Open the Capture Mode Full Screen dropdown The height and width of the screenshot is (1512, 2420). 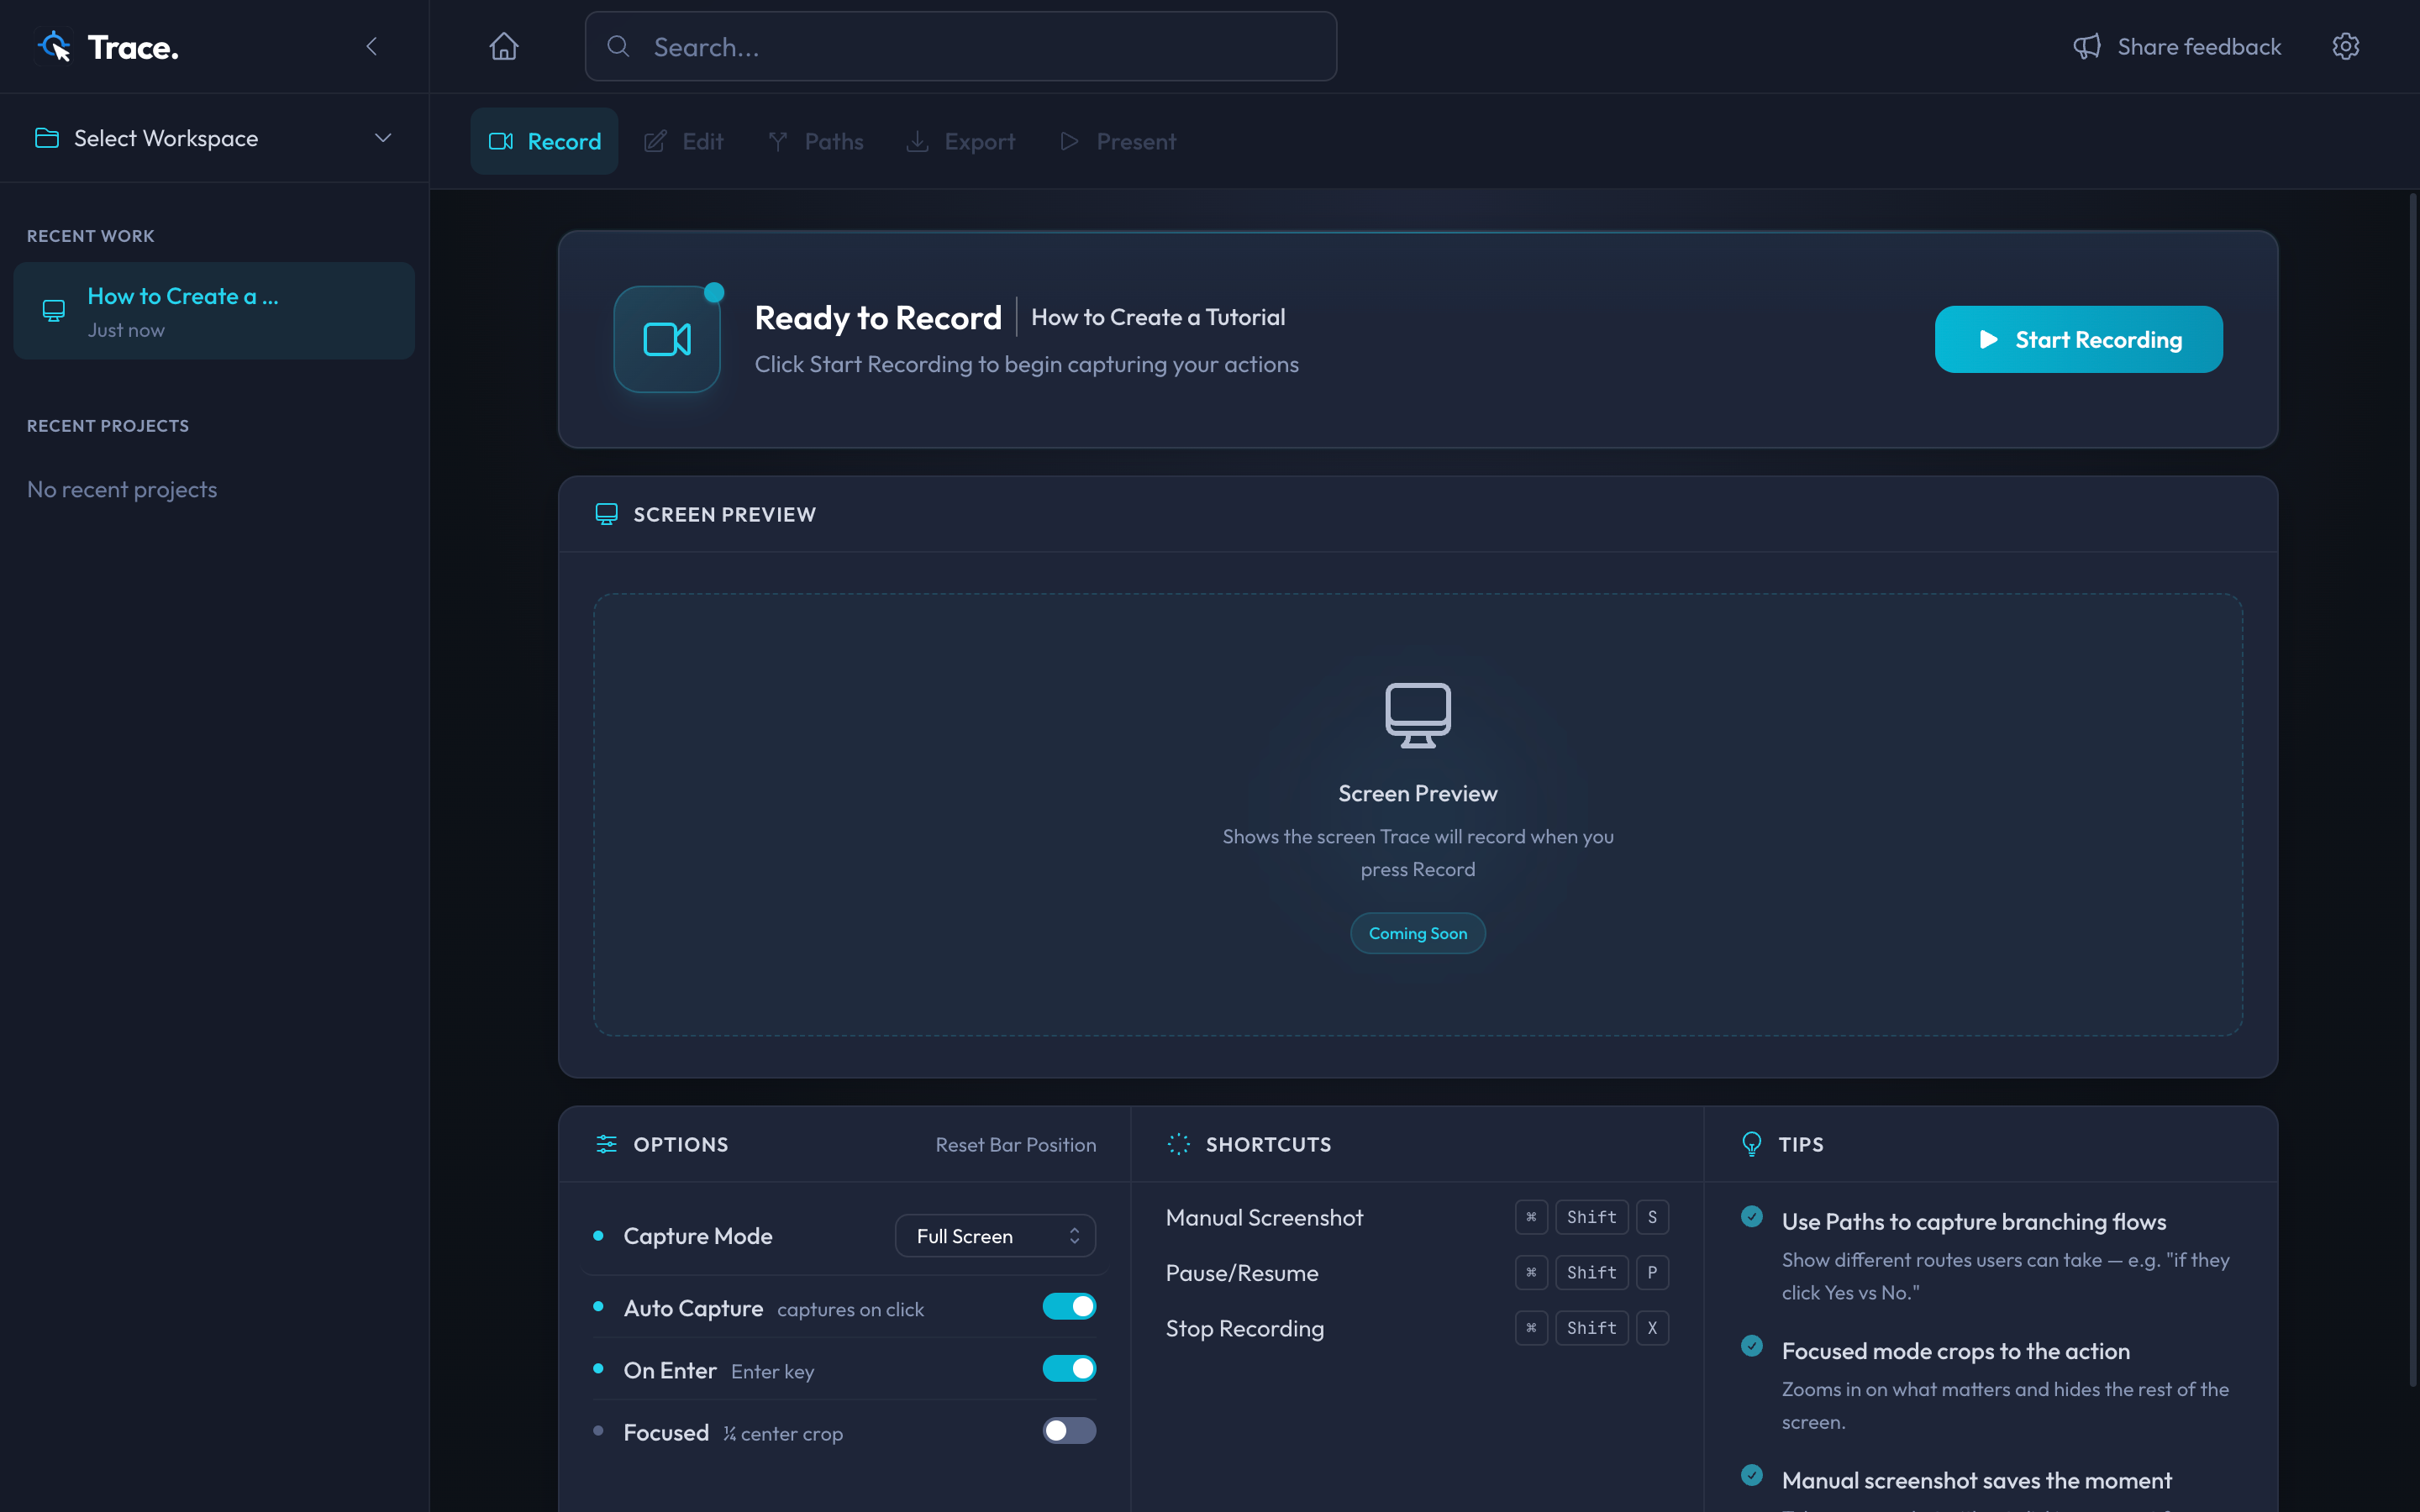pos(995,1236)
